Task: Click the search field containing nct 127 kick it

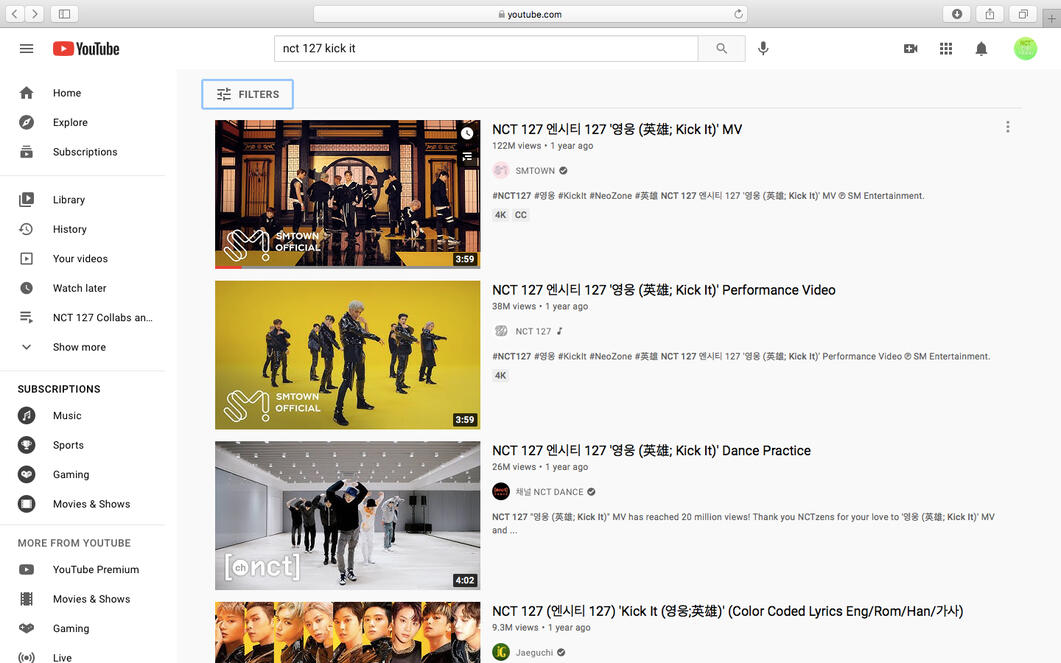Action: (485, 49)
